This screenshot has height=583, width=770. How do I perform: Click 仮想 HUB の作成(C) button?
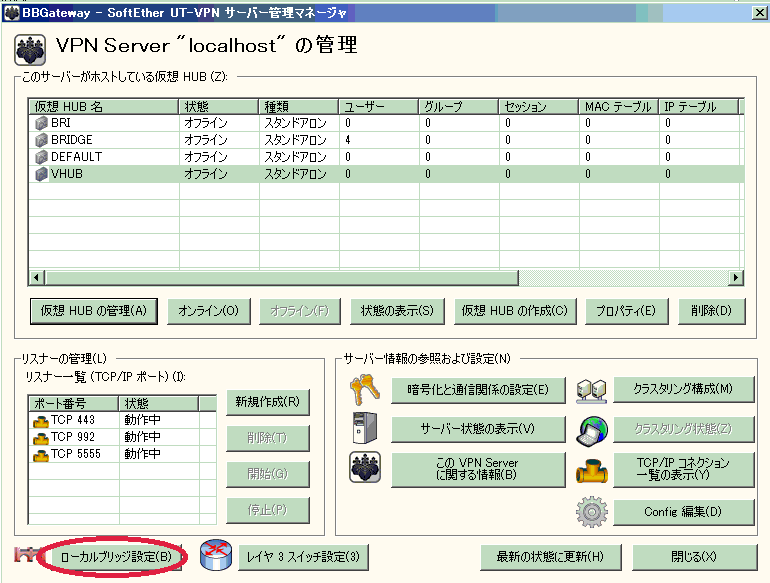[x=515, y=311]
